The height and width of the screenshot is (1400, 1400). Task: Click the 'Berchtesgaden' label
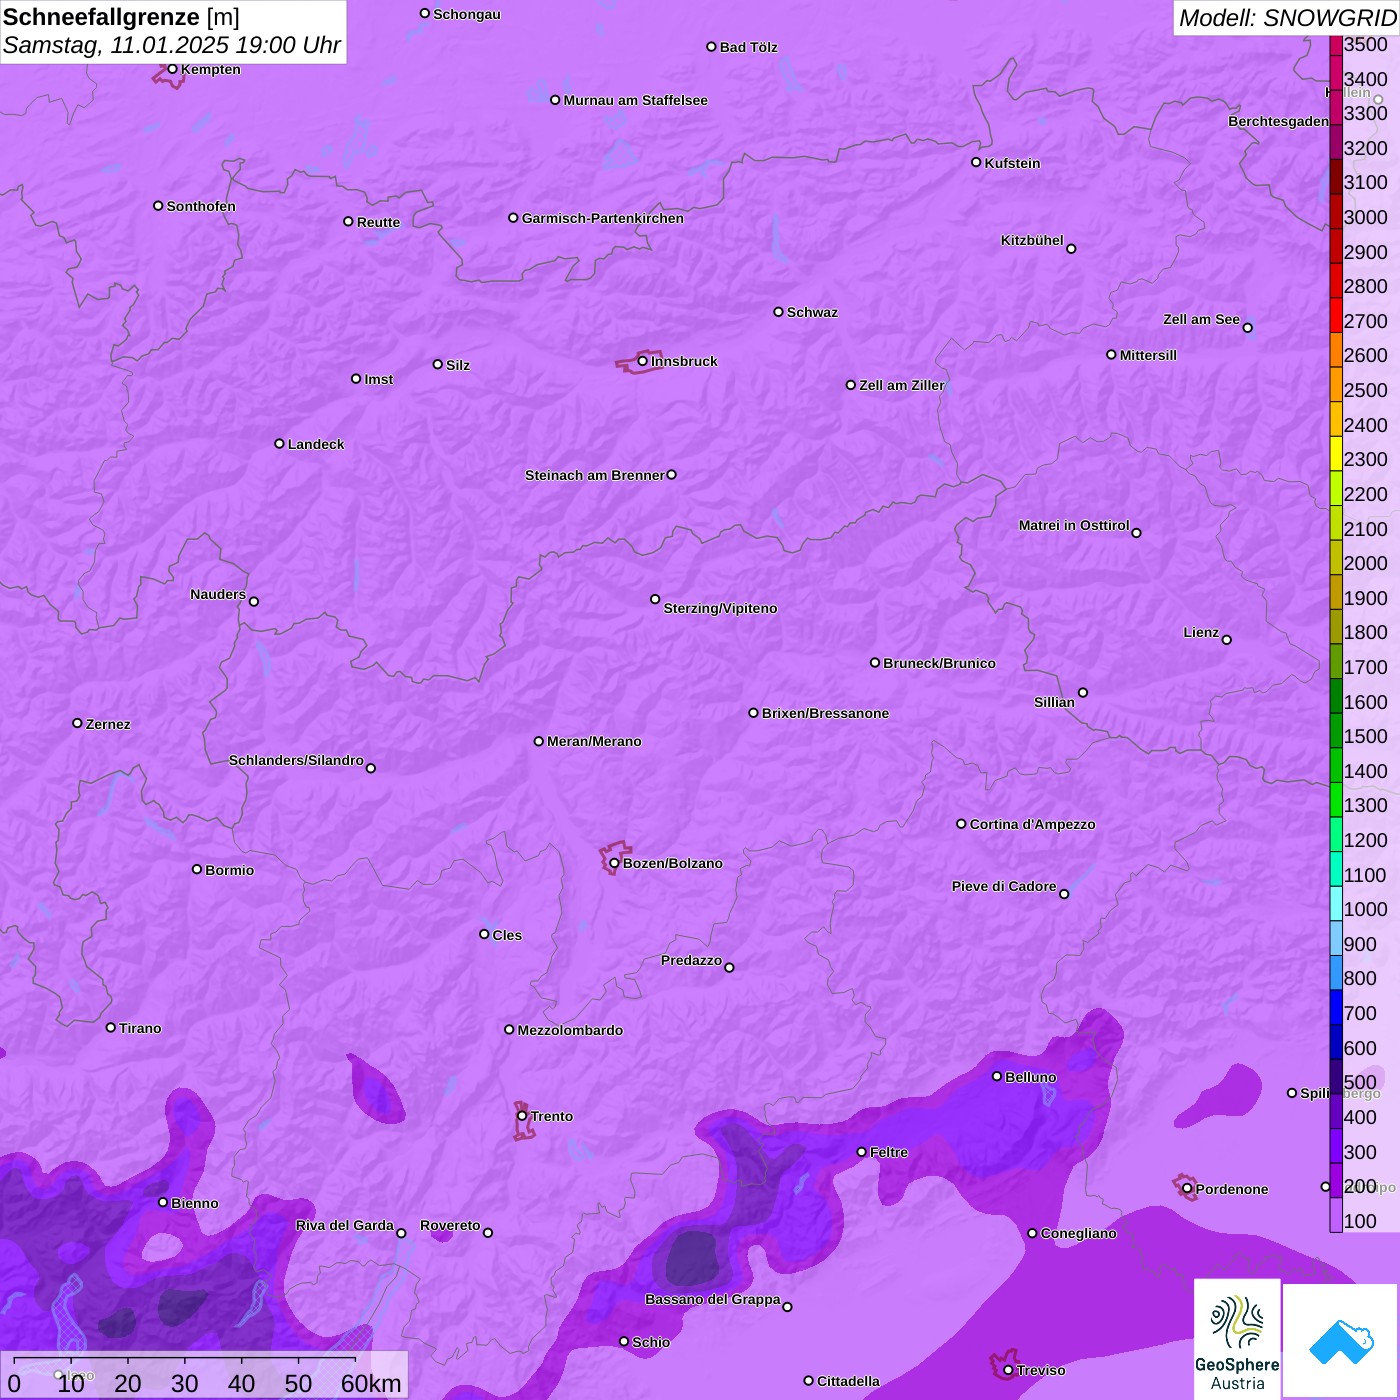click(1278, 121)
